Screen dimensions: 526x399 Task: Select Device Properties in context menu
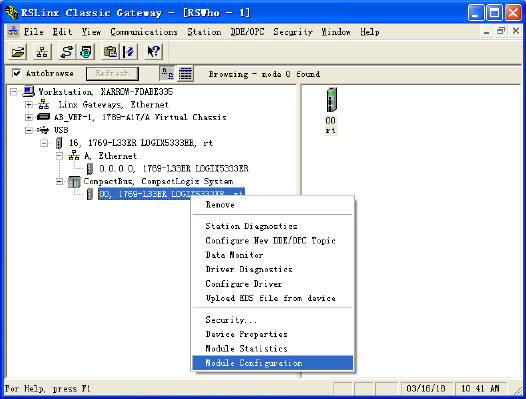(x=272, y=334)
